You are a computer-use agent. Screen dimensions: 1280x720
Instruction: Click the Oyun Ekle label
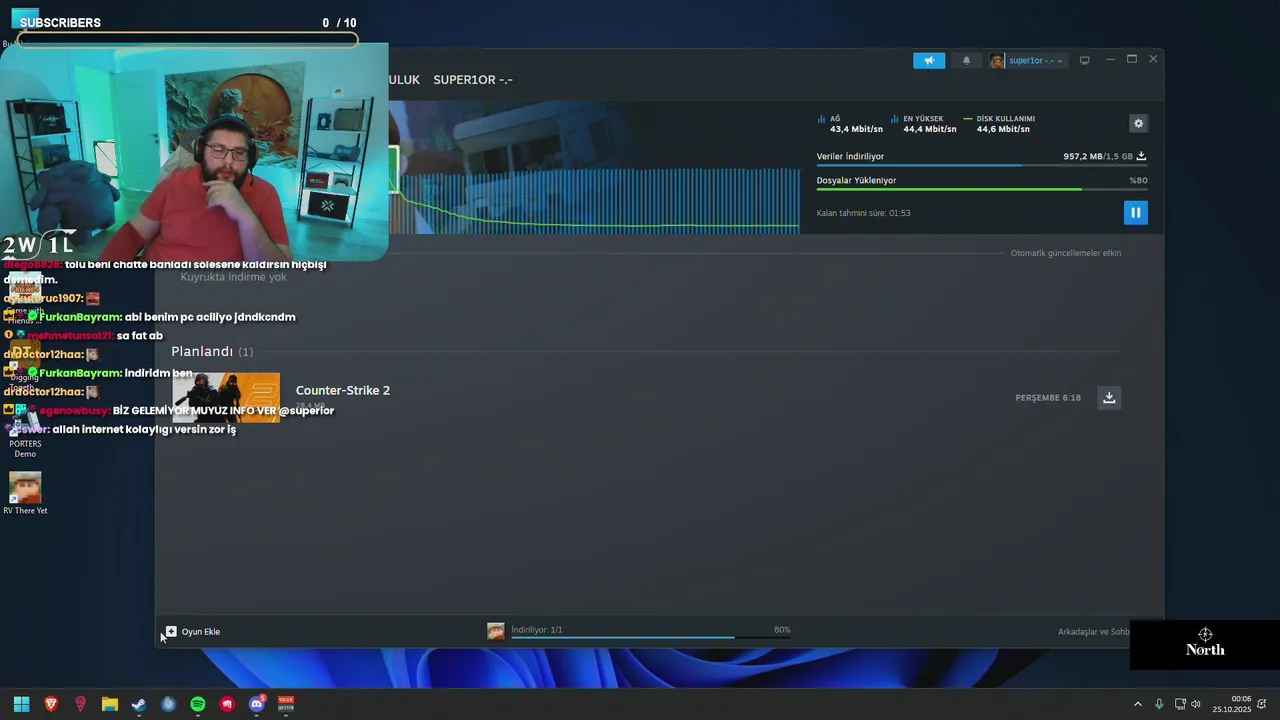pos(201,632)
